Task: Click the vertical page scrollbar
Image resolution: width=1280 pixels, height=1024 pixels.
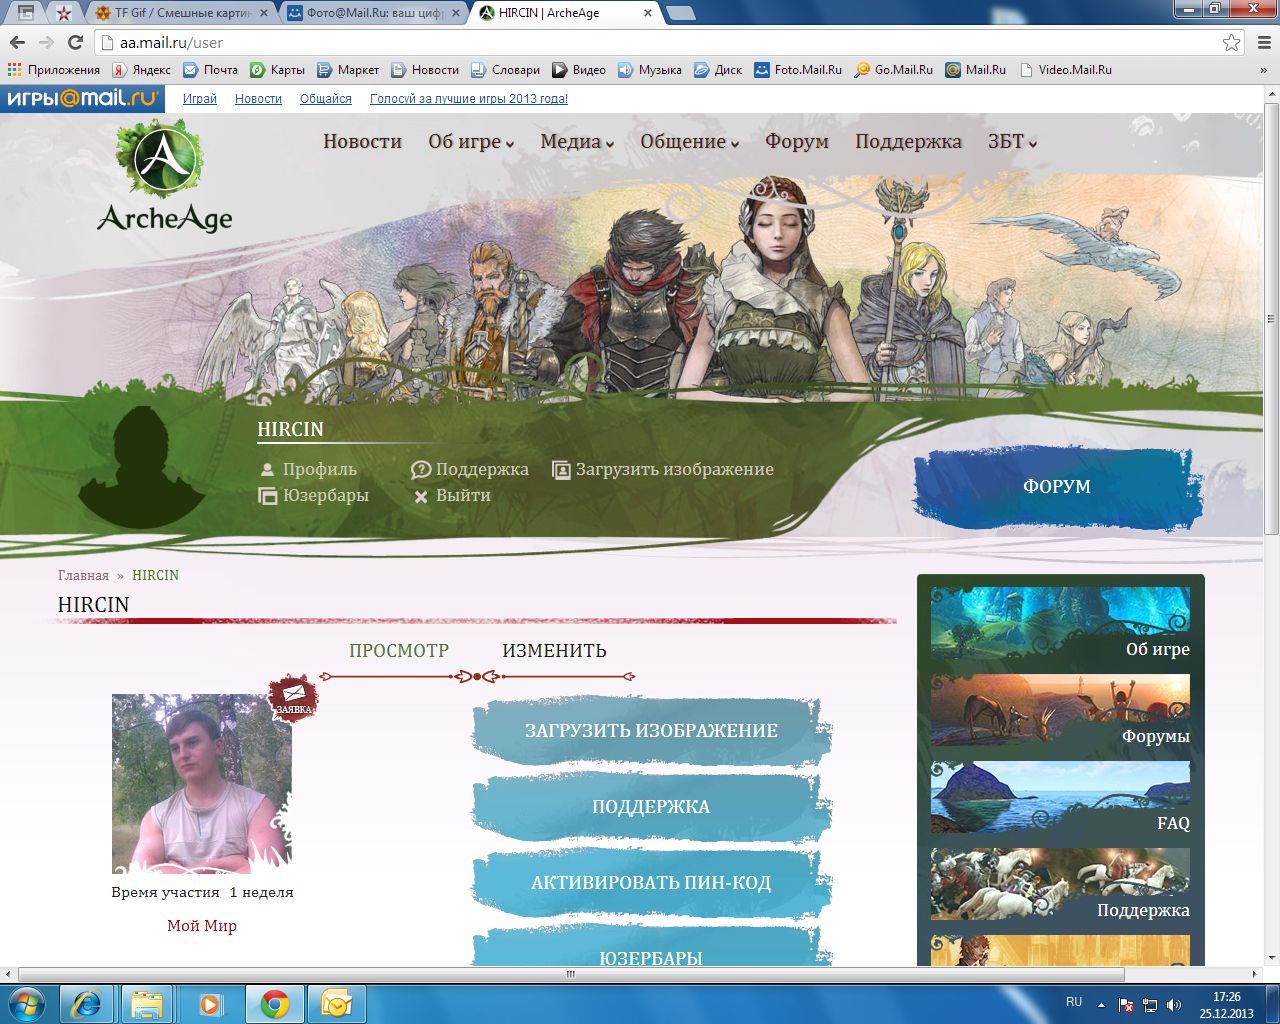Action: pos(1271,320)
